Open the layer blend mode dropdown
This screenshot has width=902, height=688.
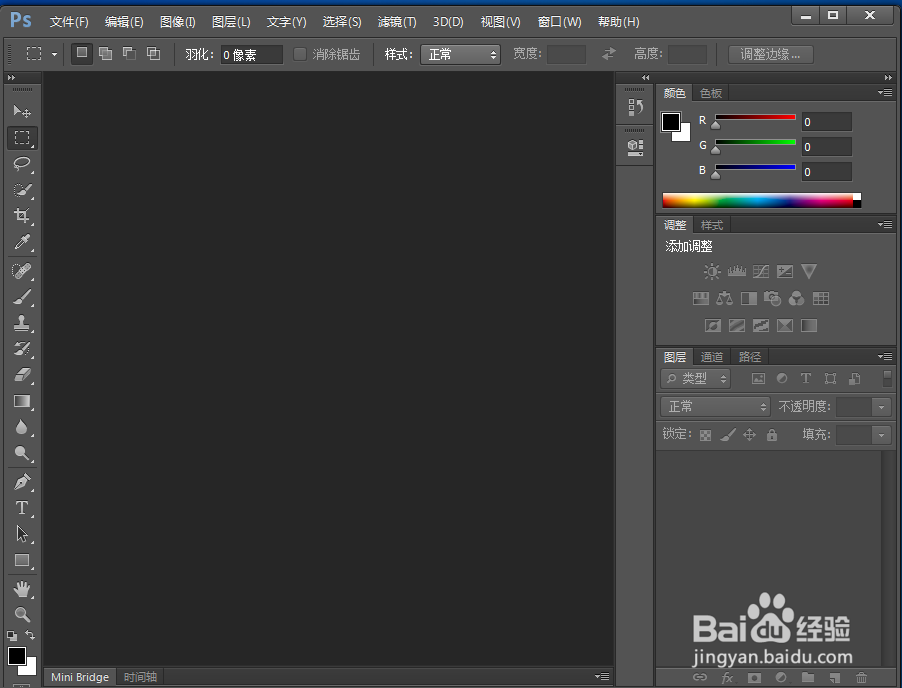coord(714,406)
